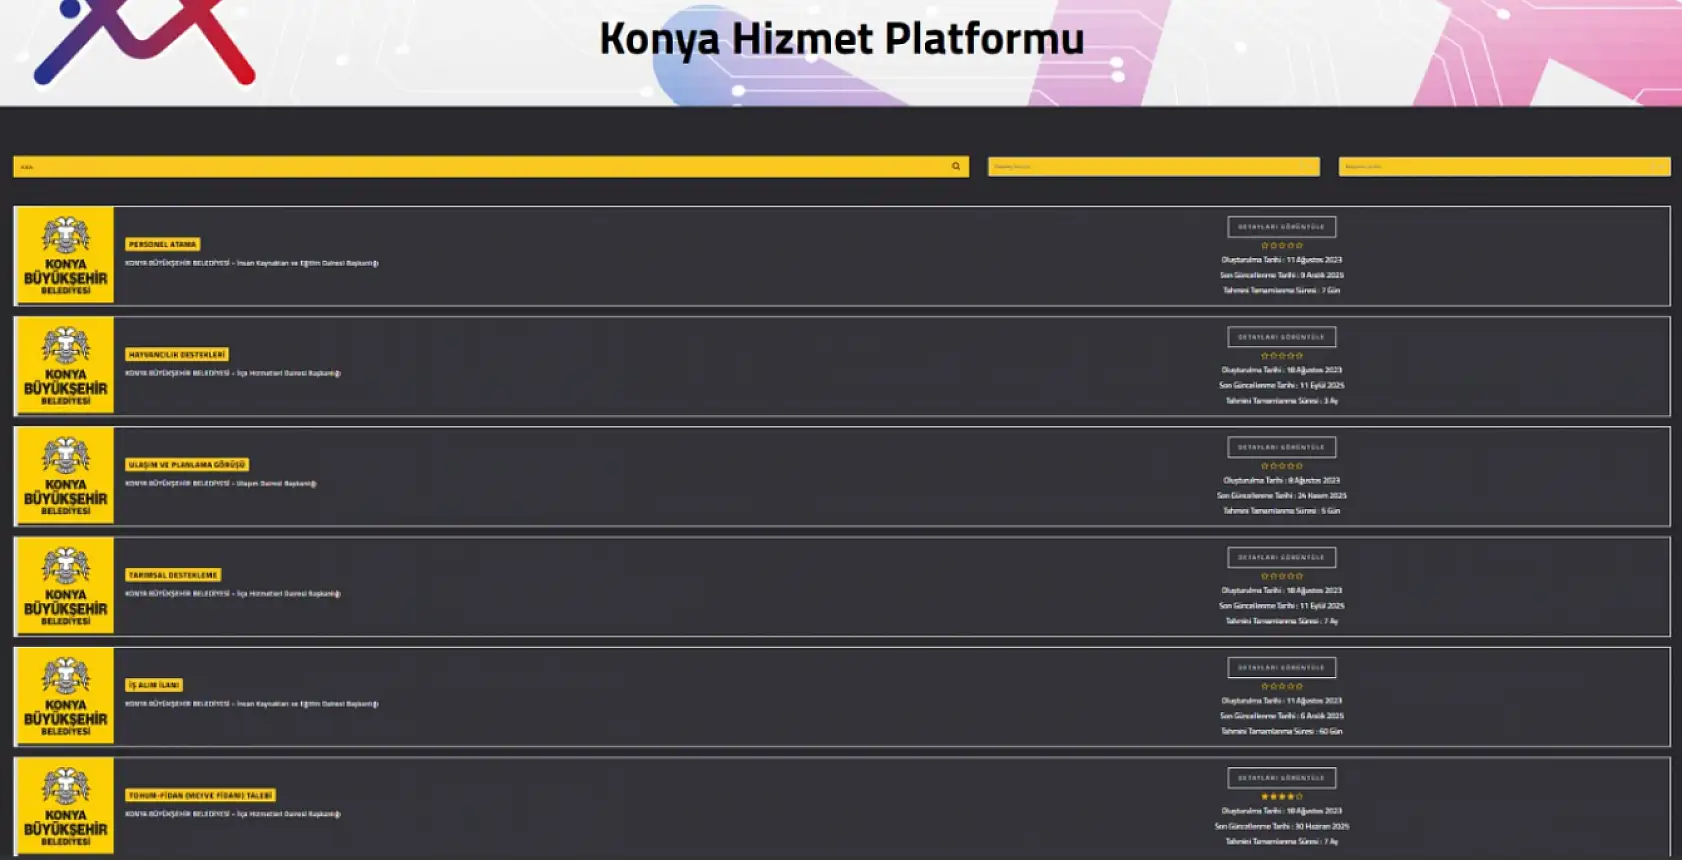
Task: Click the Belediyesi crest on Hayvancılık Destekleri card
Action: (x=64, y=366)
